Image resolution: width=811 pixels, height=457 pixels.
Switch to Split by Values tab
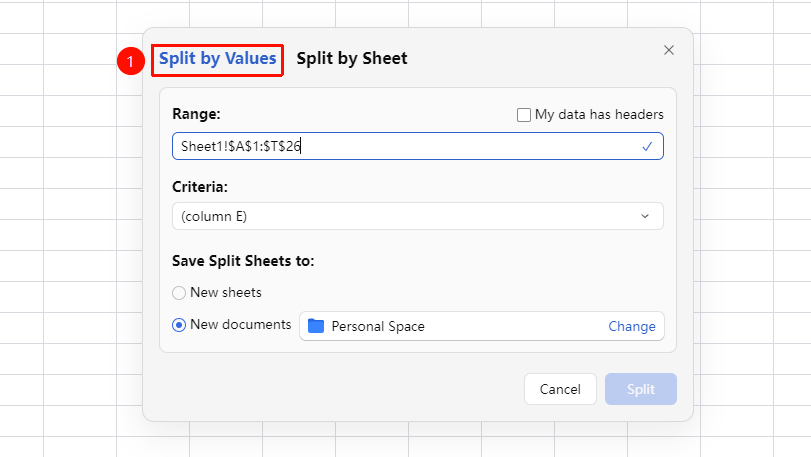point(217,58)
